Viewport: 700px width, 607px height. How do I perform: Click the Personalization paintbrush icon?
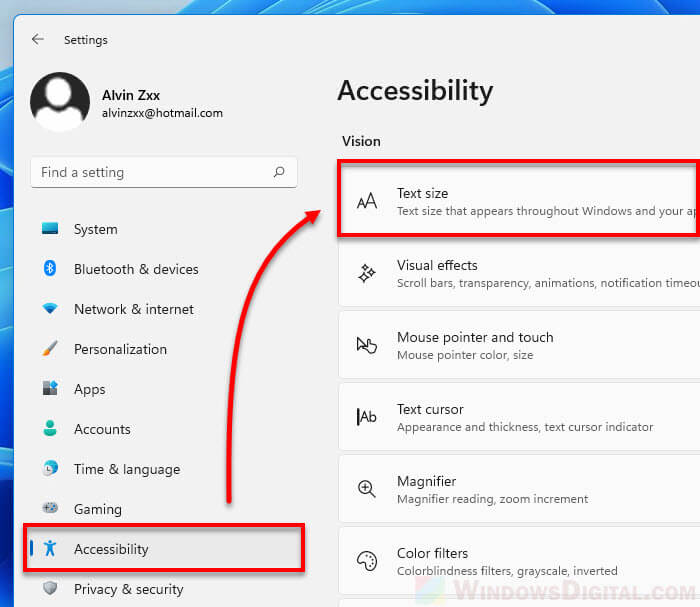pos(50,348)
